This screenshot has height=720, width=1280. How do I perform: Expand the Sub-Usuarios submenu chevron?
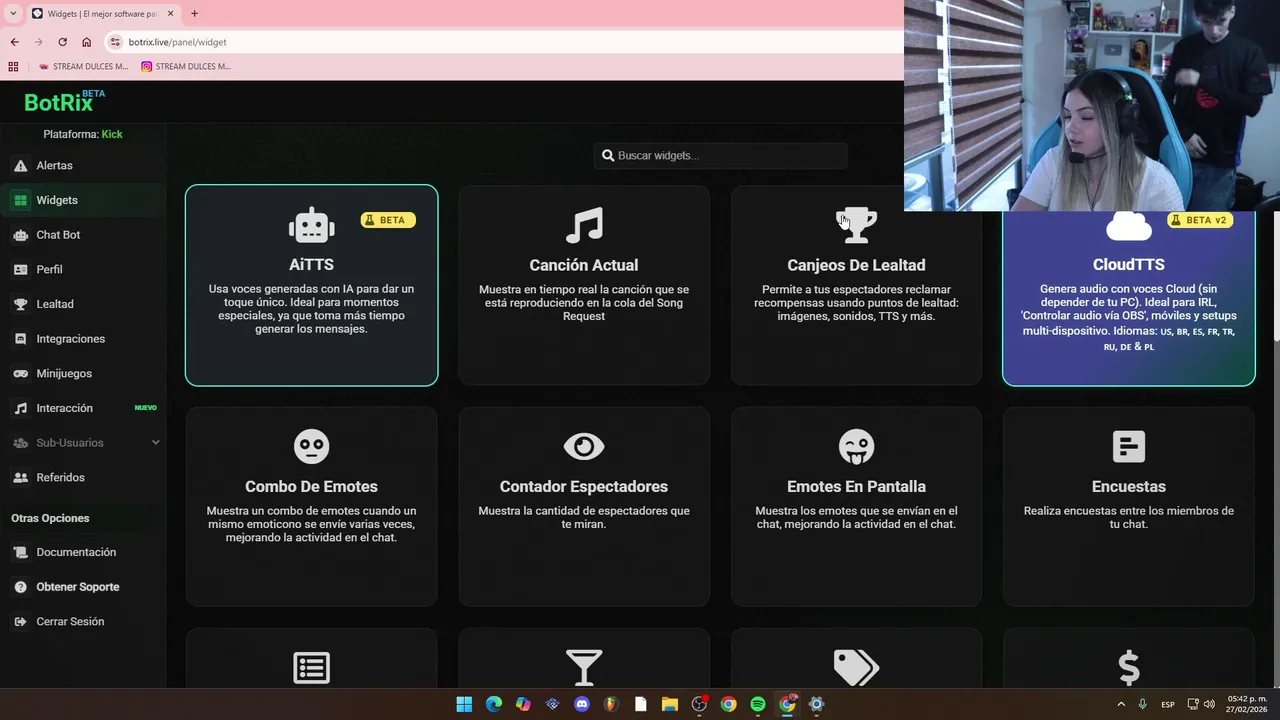coord(155,443)
